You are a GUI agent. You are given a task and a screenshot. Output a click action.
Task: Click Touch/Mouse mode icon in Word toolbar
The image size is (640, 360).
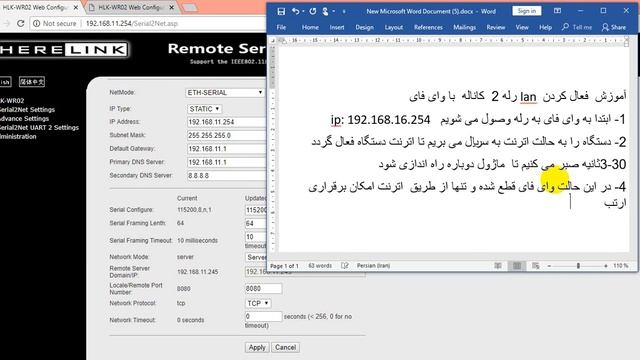tap(325, 11)
